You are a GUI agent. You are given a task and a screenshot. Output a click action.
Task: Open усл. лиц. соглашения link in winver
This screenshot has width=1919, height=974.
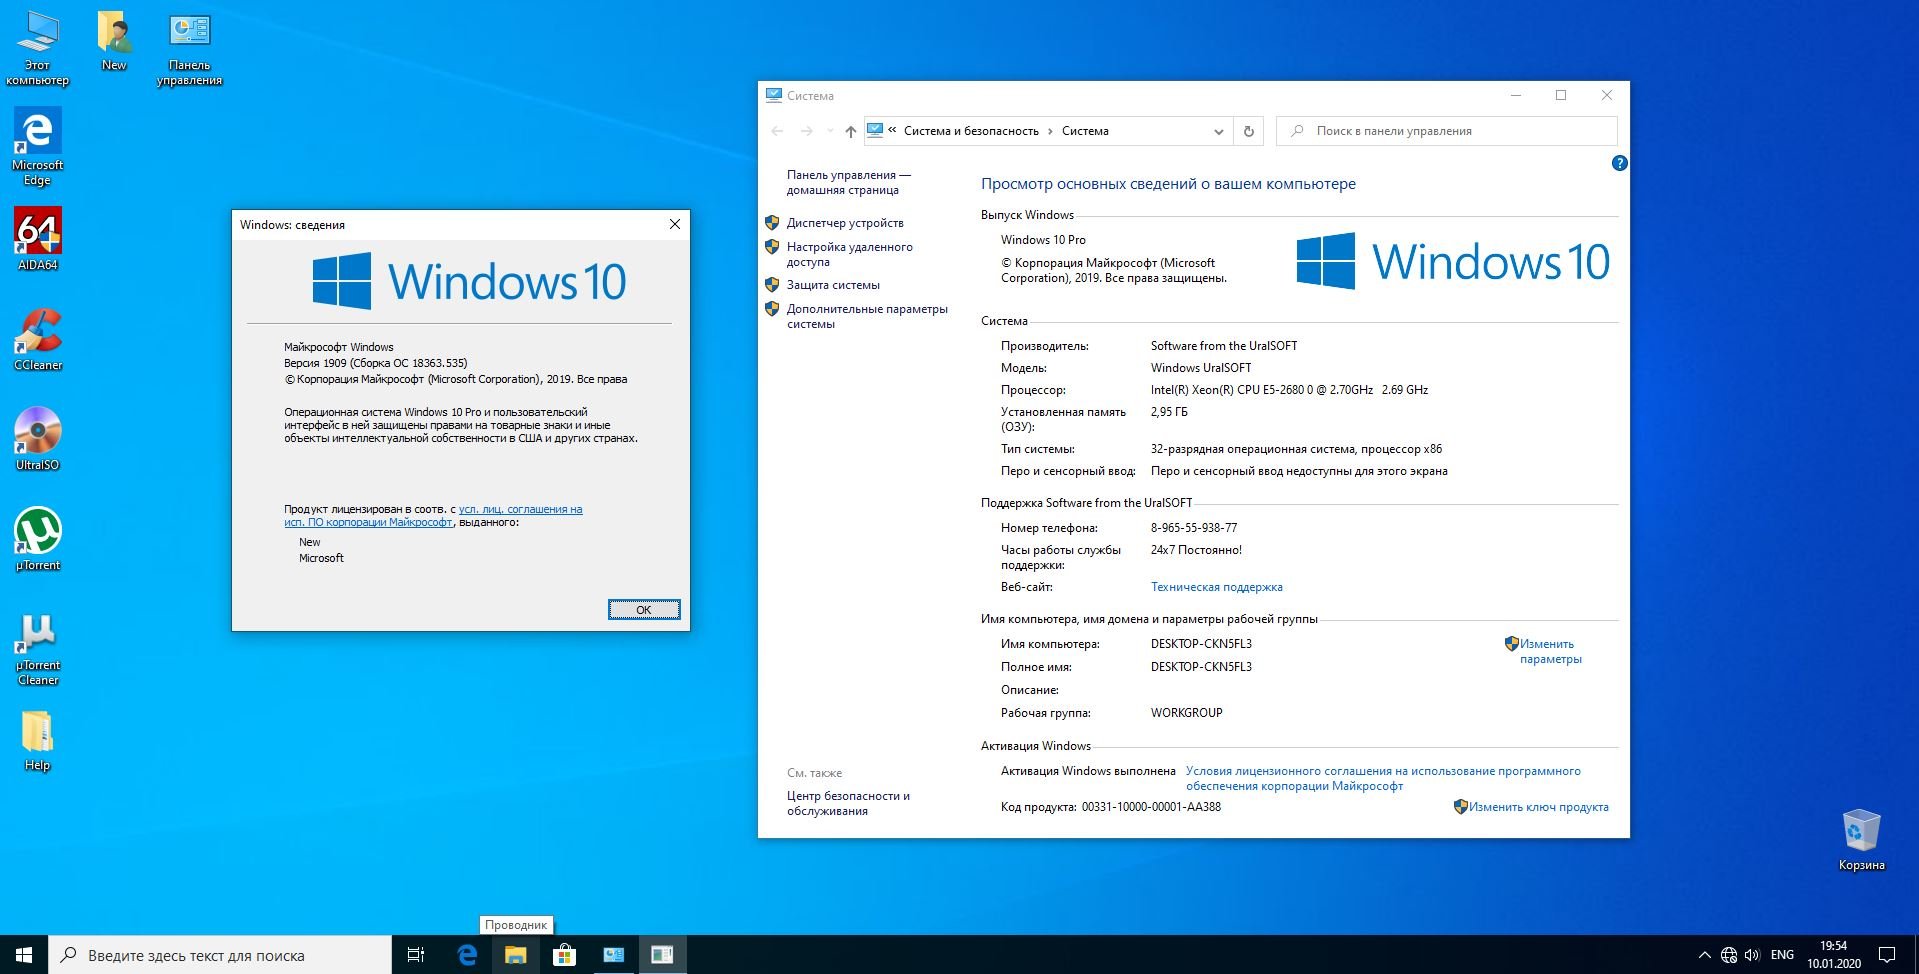click(520, 509)
